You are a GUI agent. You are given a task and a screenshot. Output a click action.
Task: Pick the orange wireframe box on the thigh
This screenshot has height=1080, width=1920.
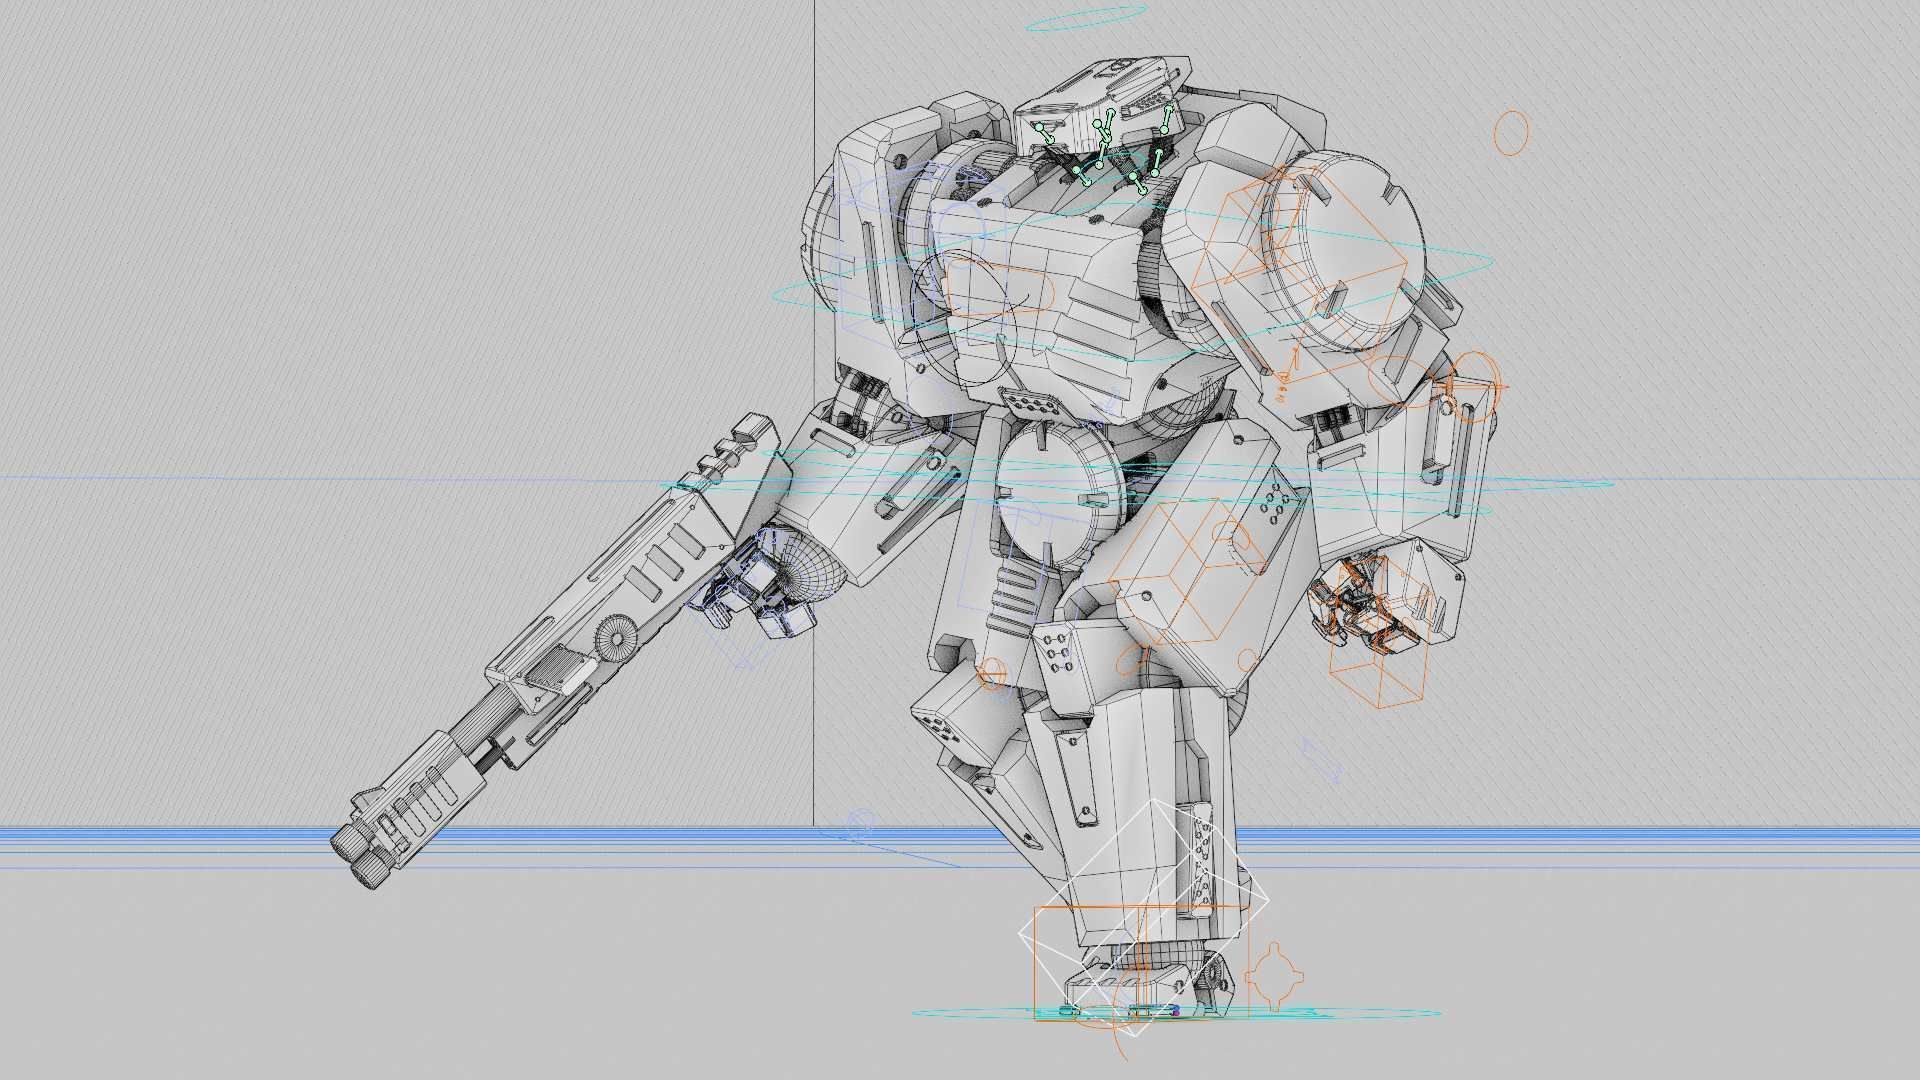click(1186, 573)
